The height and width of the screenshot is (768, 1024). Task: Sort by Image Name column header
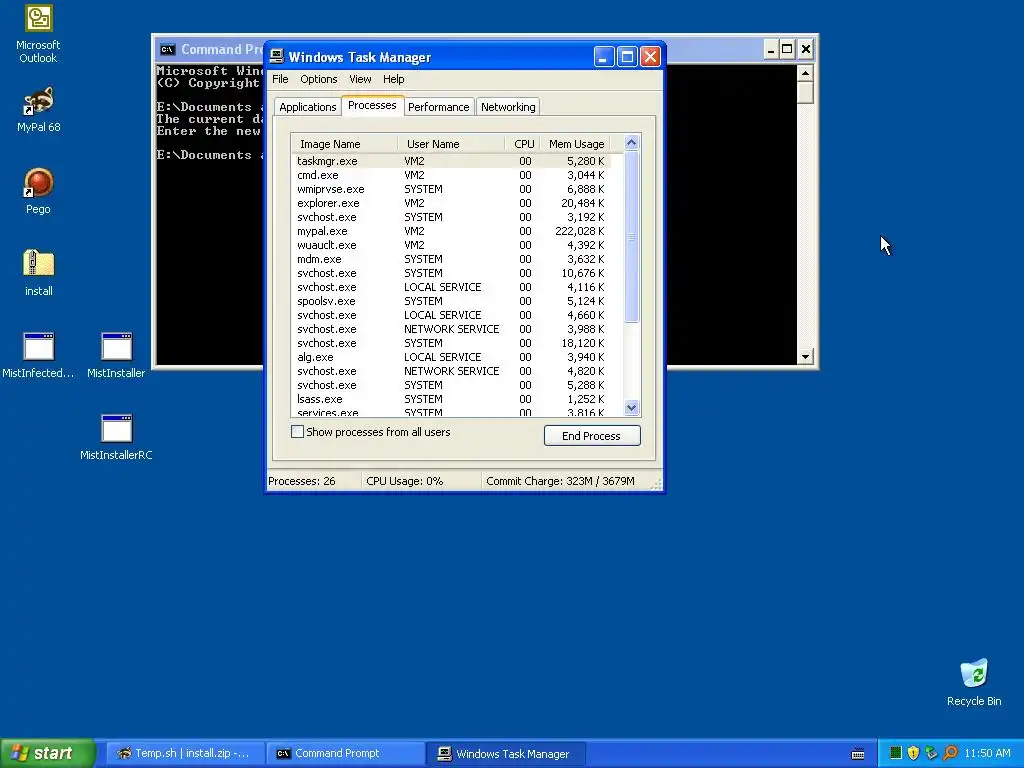344,144
